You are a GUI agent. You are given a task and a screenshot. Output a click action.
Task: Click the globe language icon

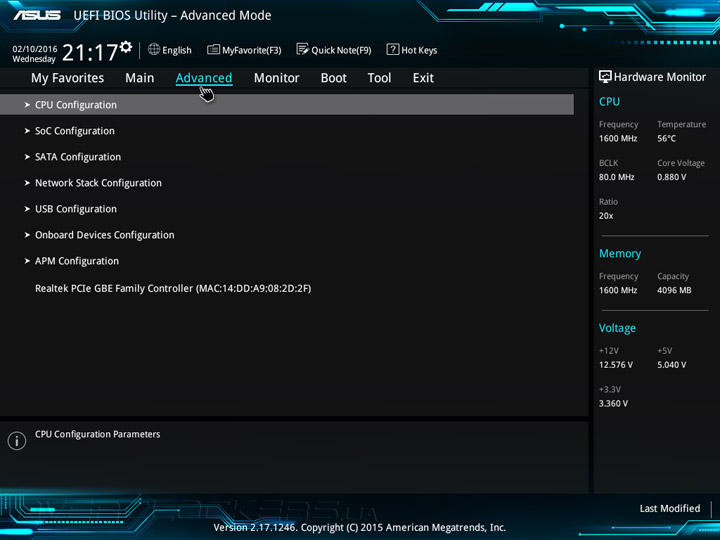[x=154, y=49]
